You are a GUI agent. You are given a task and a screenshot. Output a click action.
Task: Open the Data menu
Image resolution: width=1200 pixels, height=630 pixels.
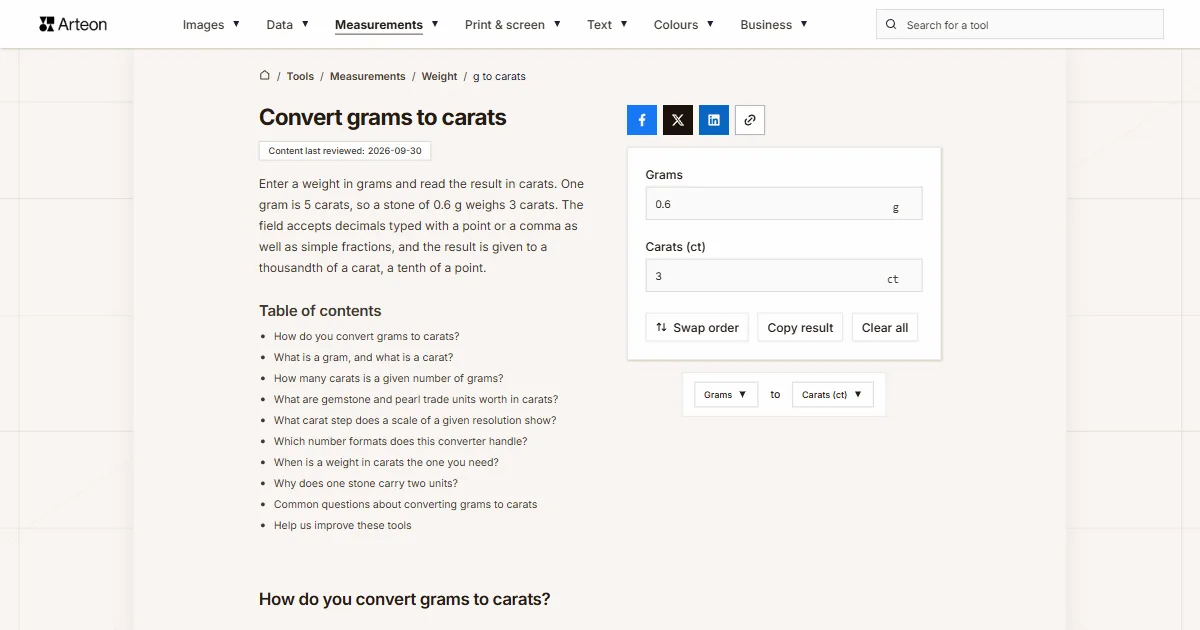pos(287,25)
